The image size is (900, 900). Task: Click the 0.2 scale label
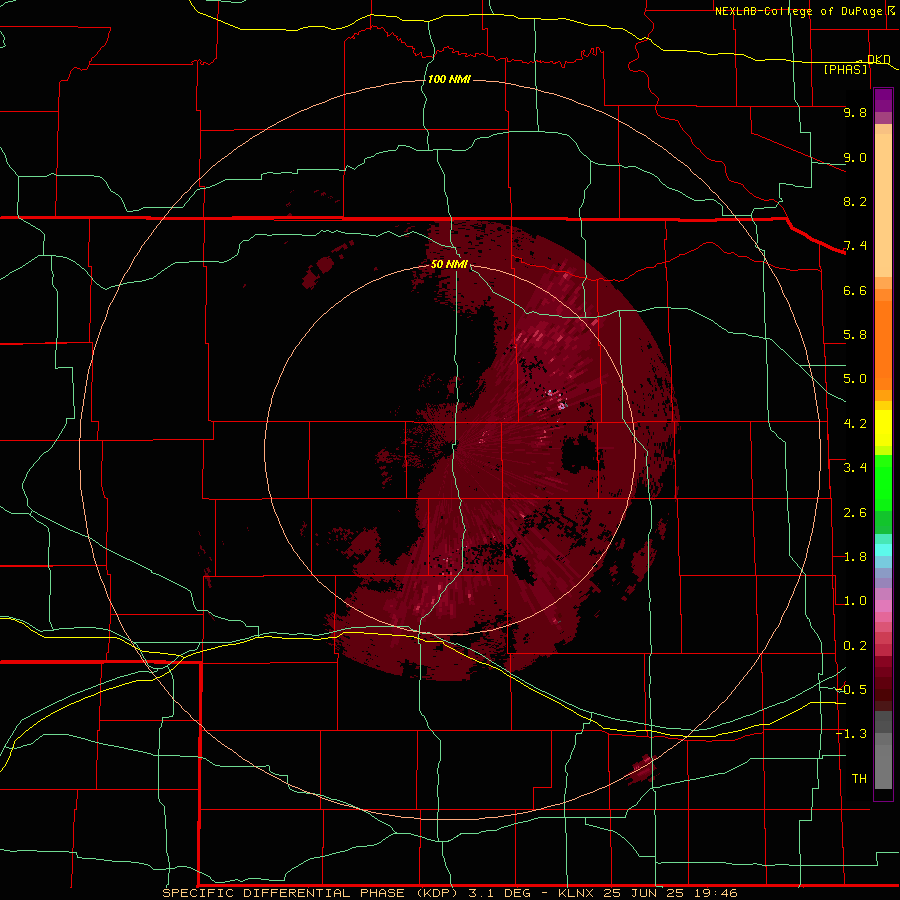point(855,646)
